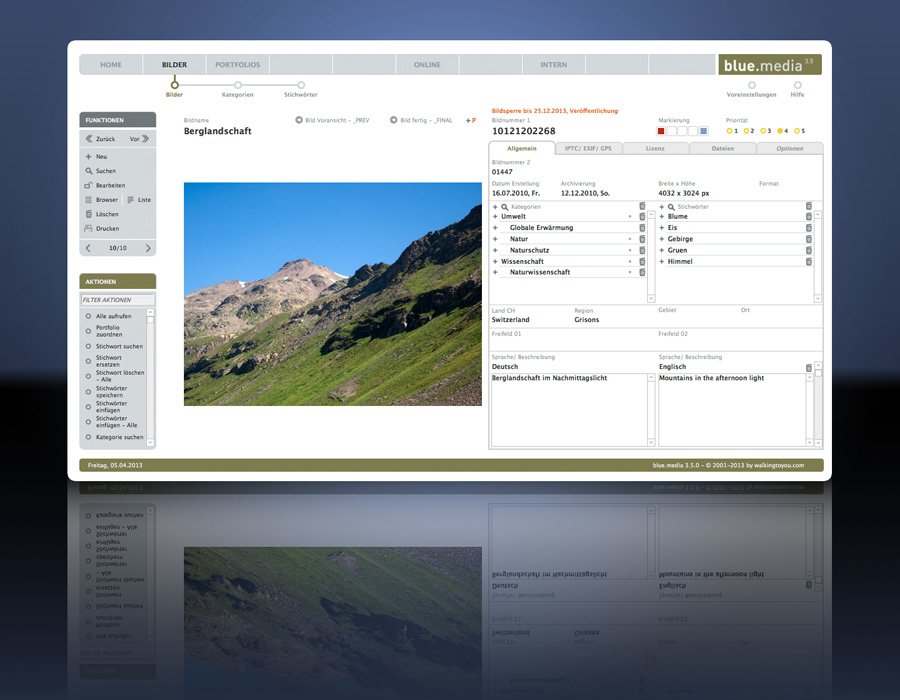Go to Stichwörter sub-navigation step
900x700 pixels.
click(x=301, y=90)
